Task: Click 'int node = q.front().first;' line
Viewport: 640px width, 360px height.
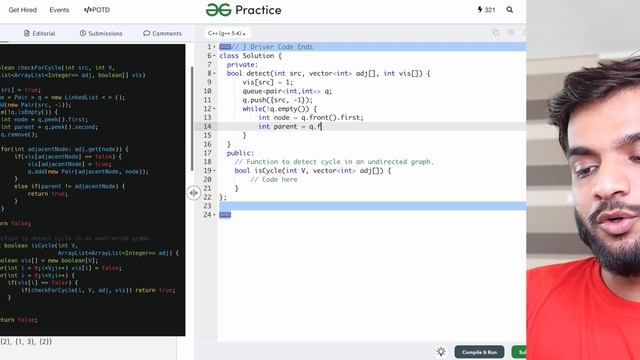Action: point(311,118)
